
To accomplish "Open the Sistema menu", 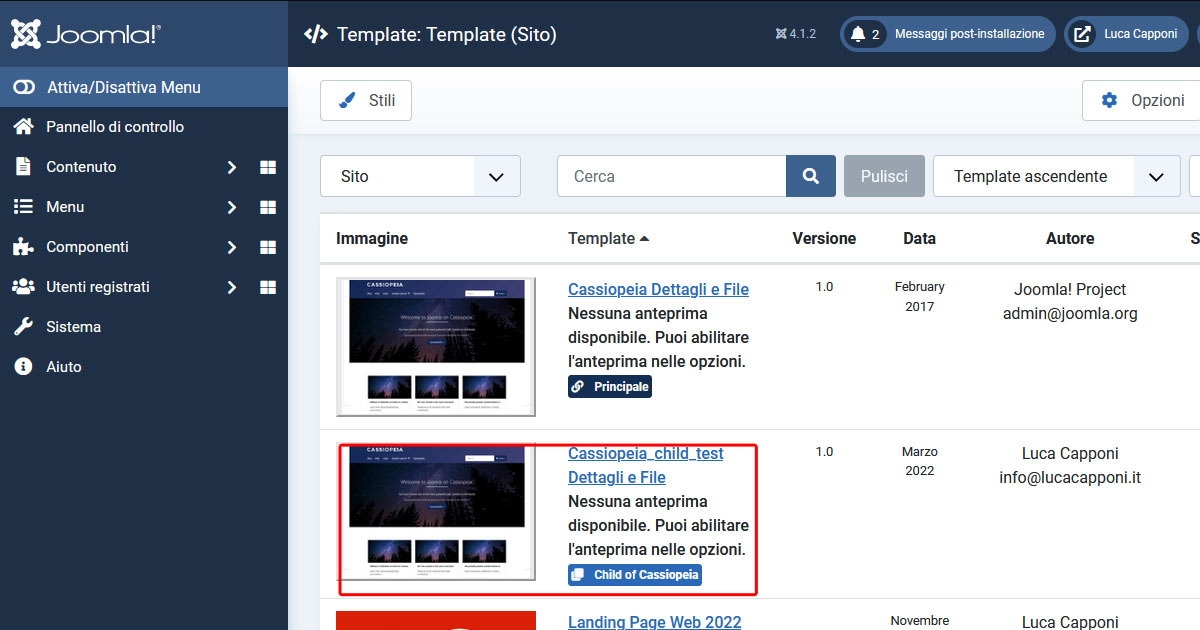I will pos(73,327).
